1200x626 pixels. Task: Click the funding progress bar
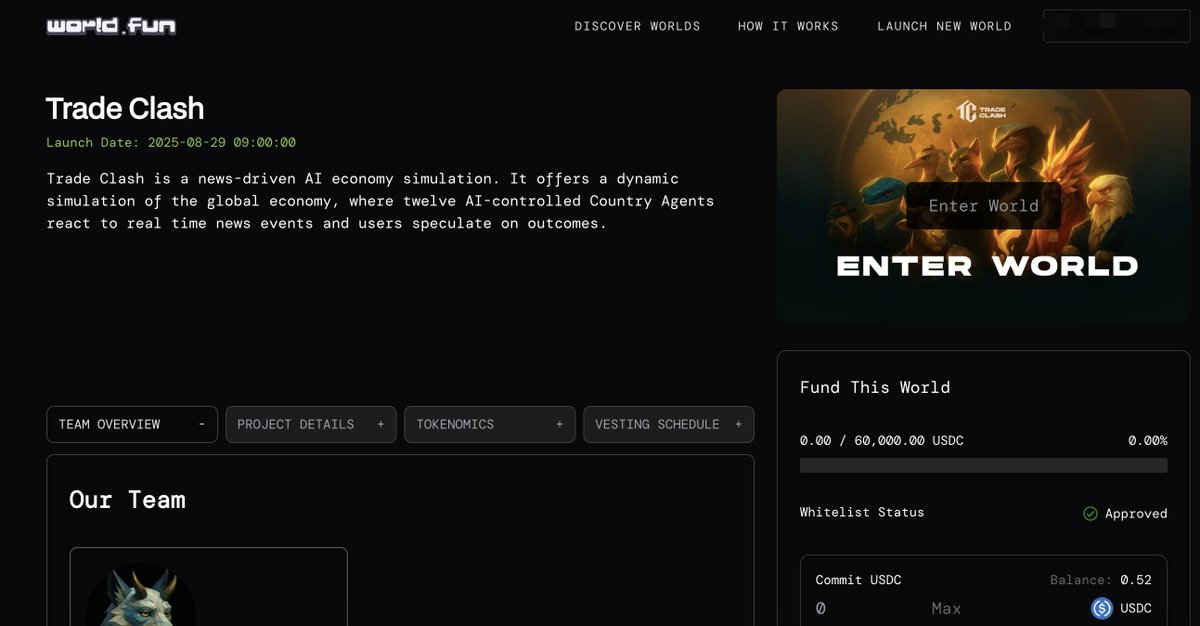[x=983, y=465]
